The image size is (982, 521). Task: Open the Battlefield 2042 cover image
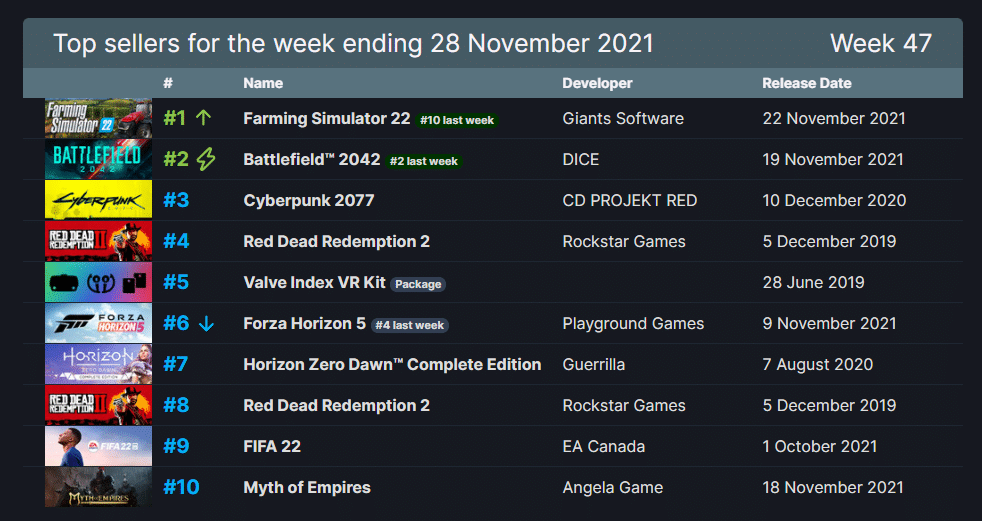(98, 159)
